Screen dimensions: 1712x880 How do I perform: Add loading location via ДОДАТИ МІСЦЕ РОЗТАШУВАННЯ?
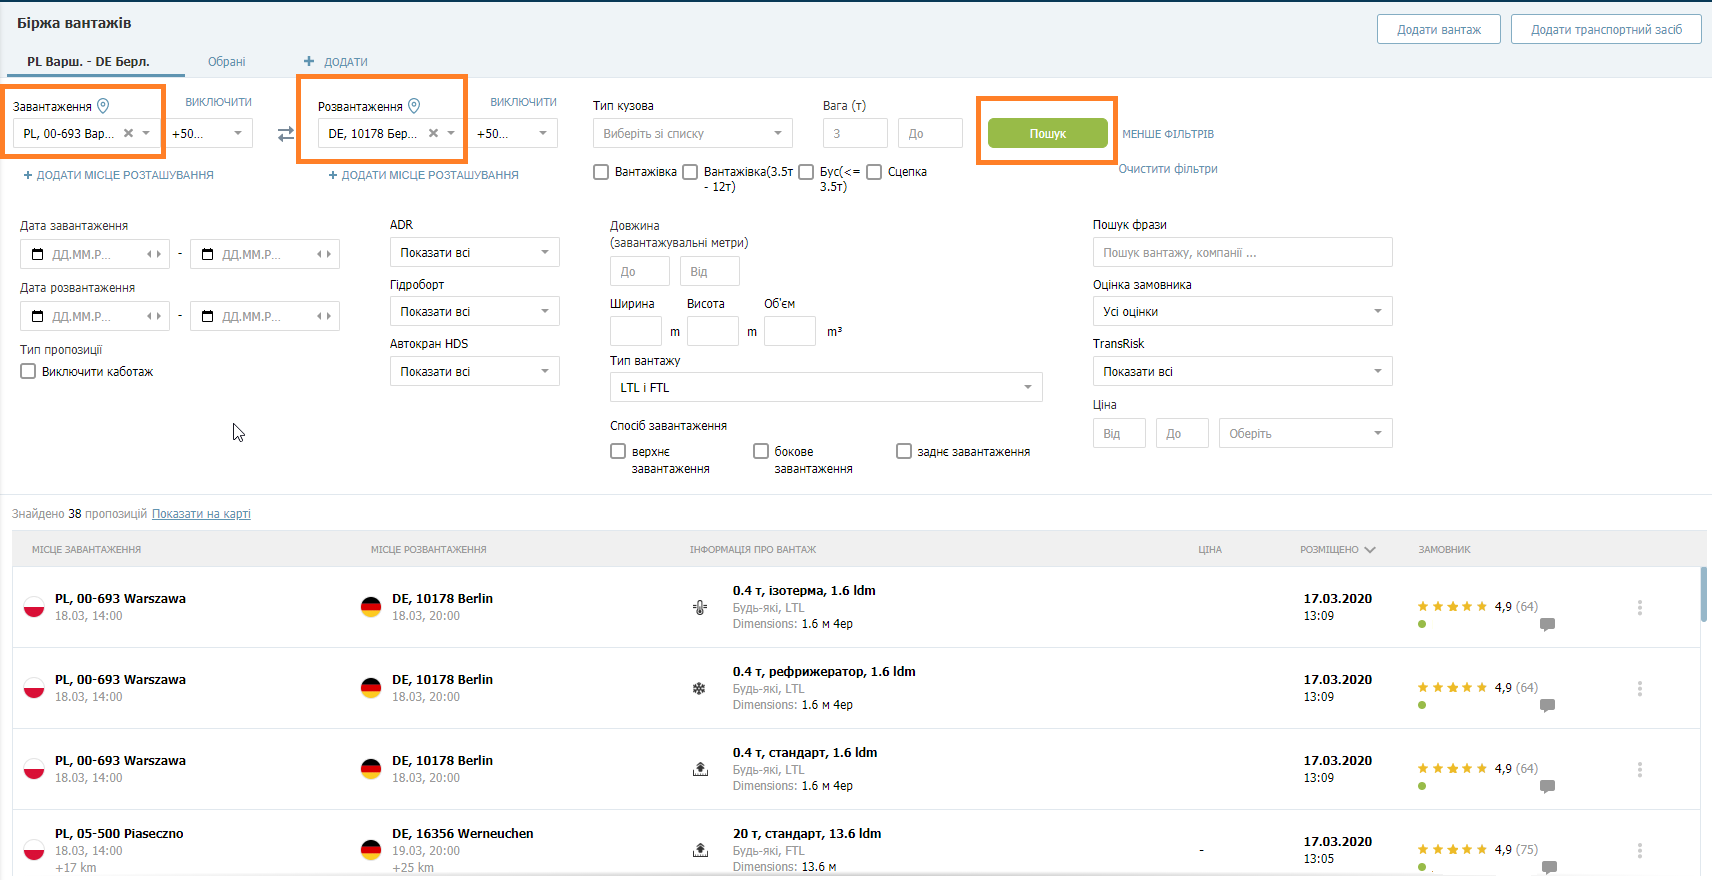click(x=119, y=175)
